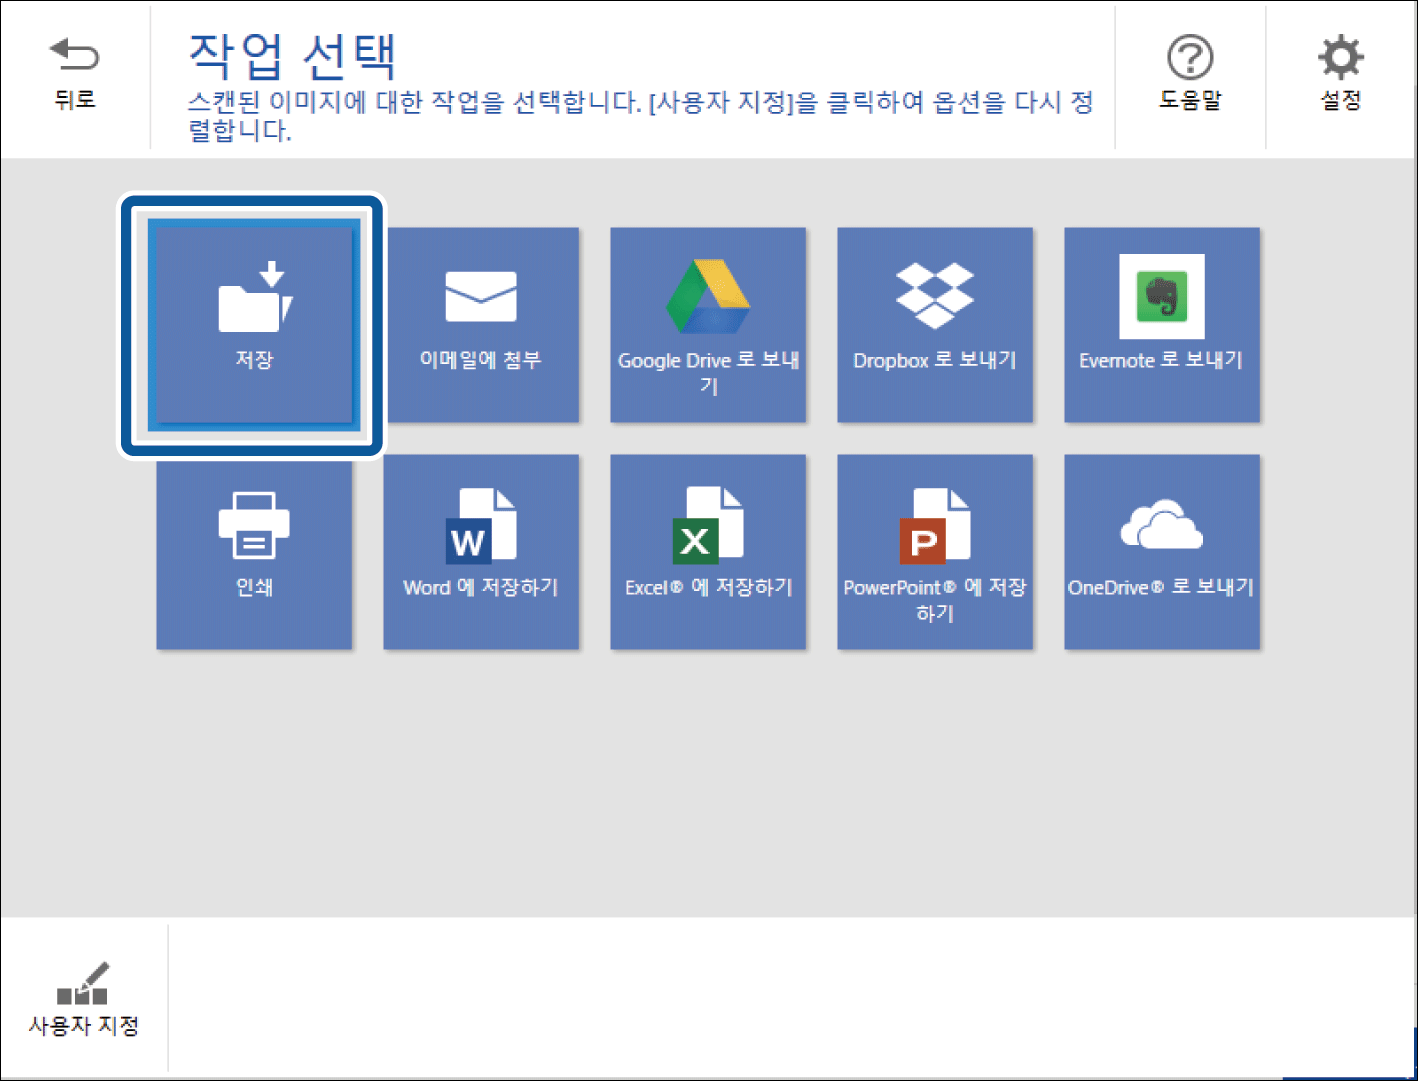Select the 이메일에 첨부 envelope icon
1418x1081 pixels.
[481, 296]
